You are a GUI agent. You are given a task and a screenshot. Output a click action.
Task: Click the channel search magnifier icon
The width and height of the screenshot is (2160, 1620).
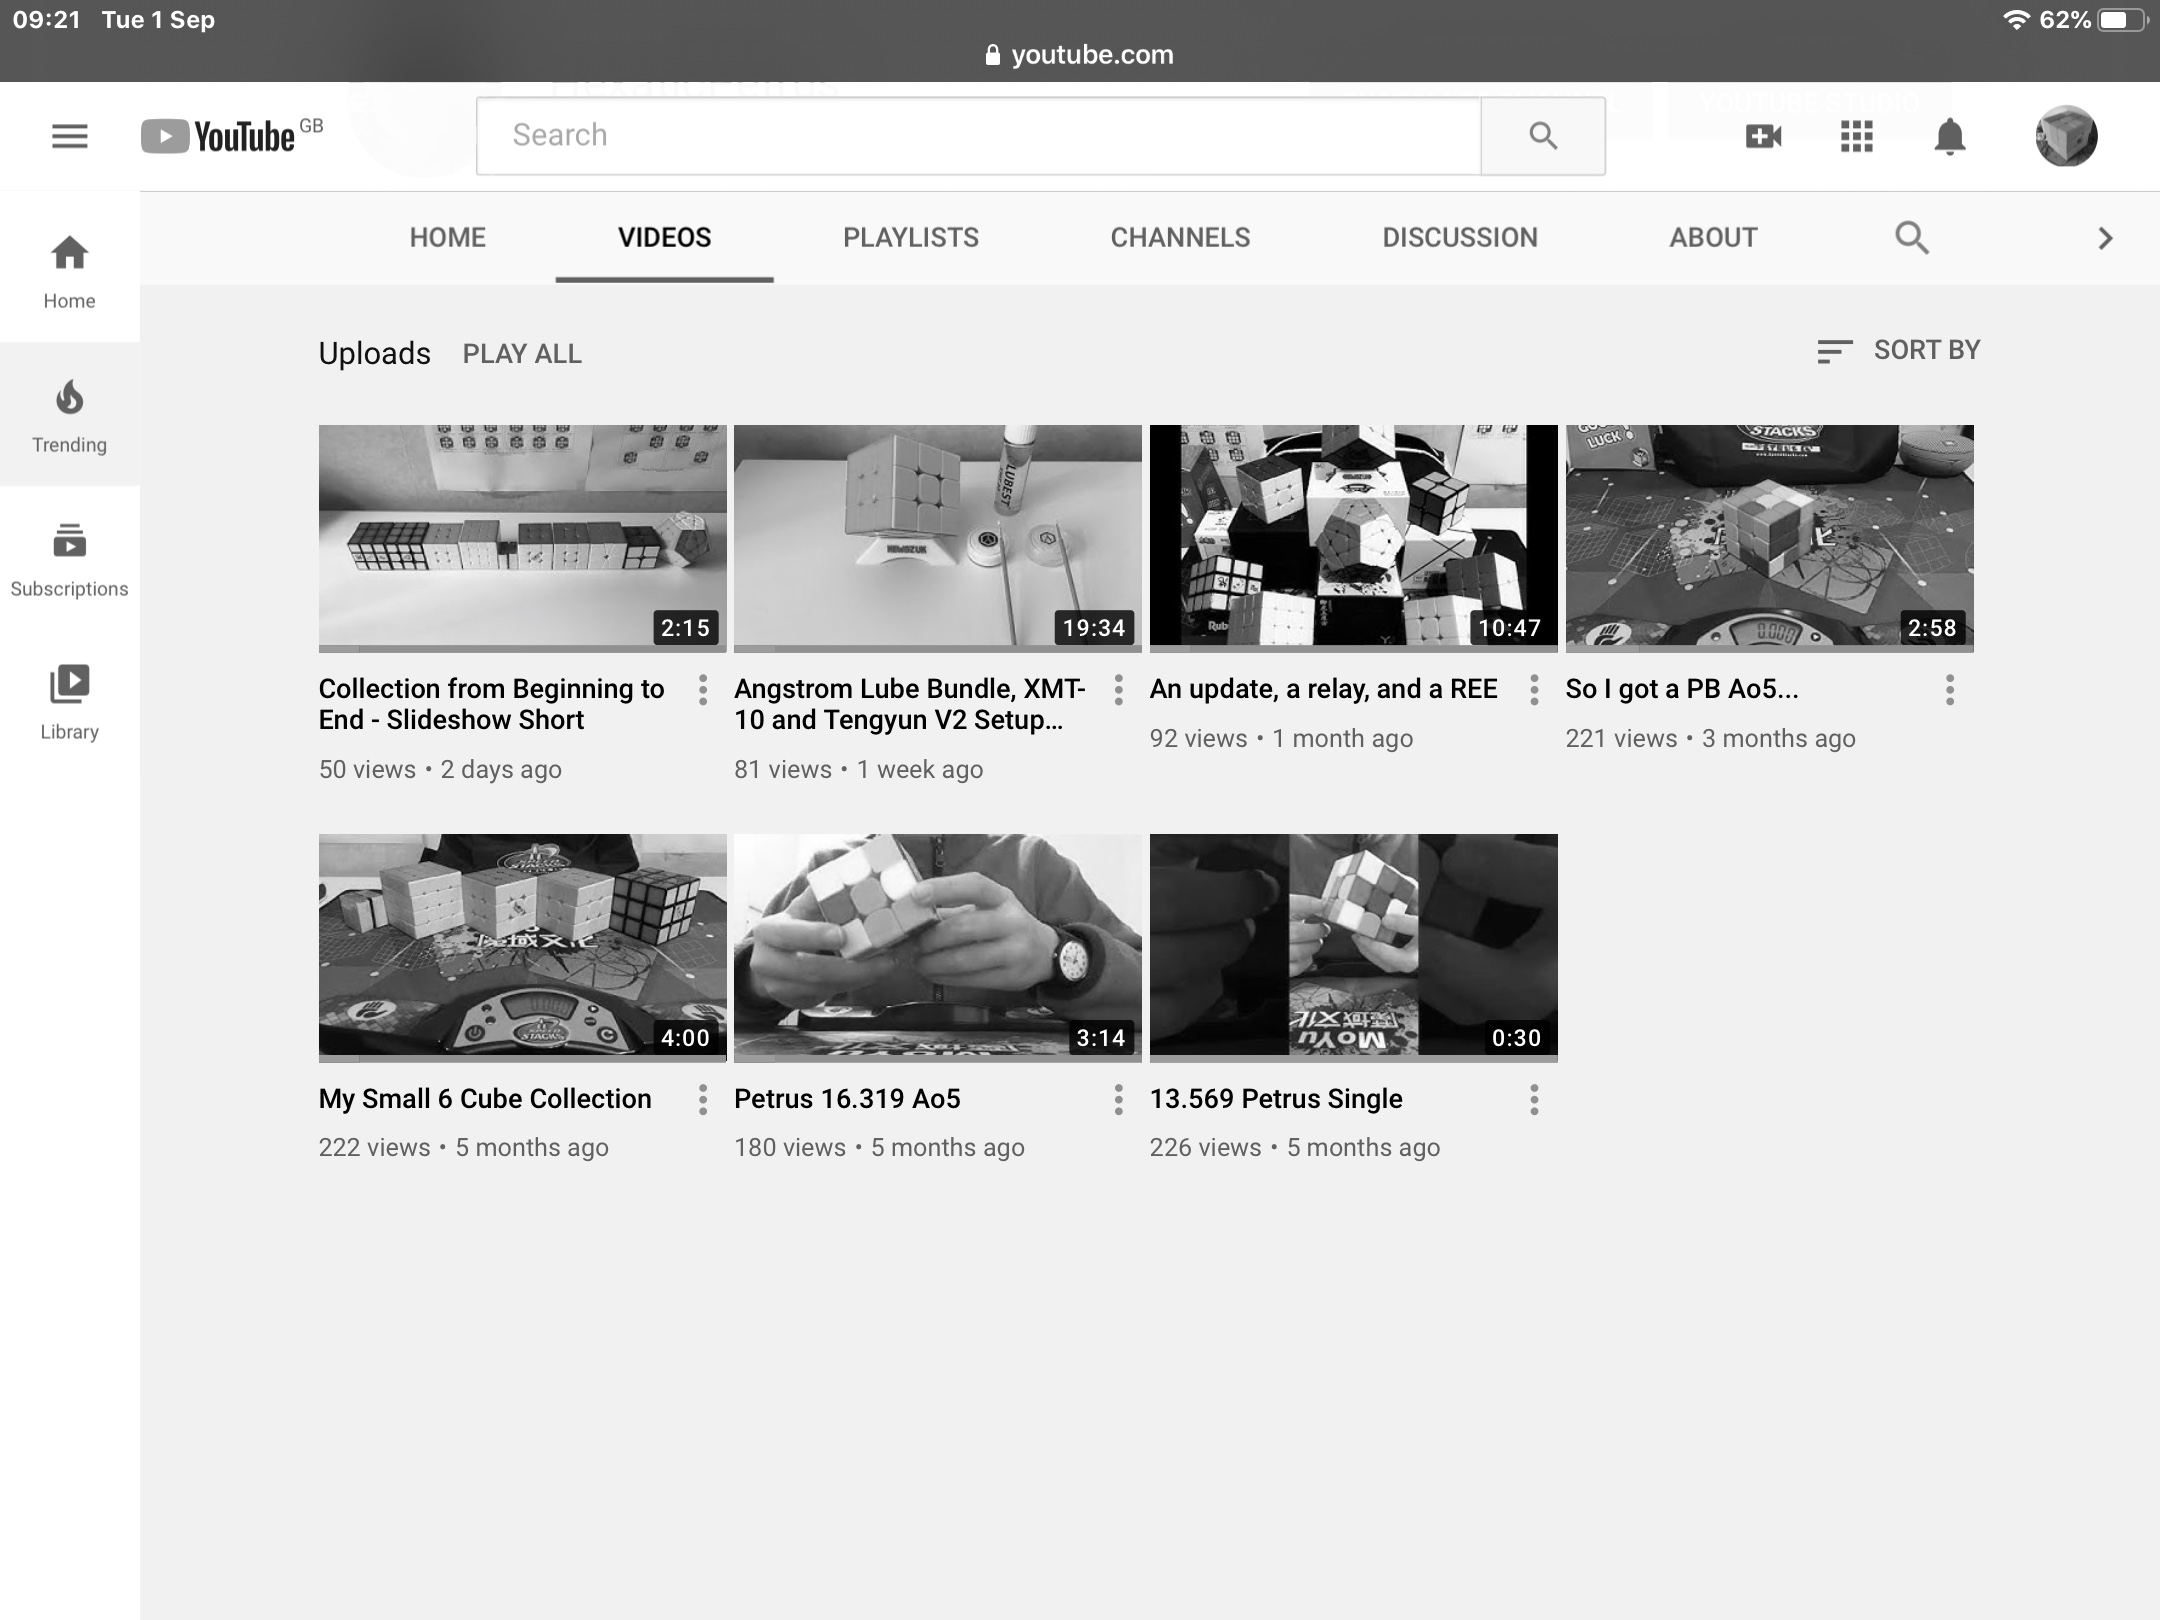point(1911,238)
